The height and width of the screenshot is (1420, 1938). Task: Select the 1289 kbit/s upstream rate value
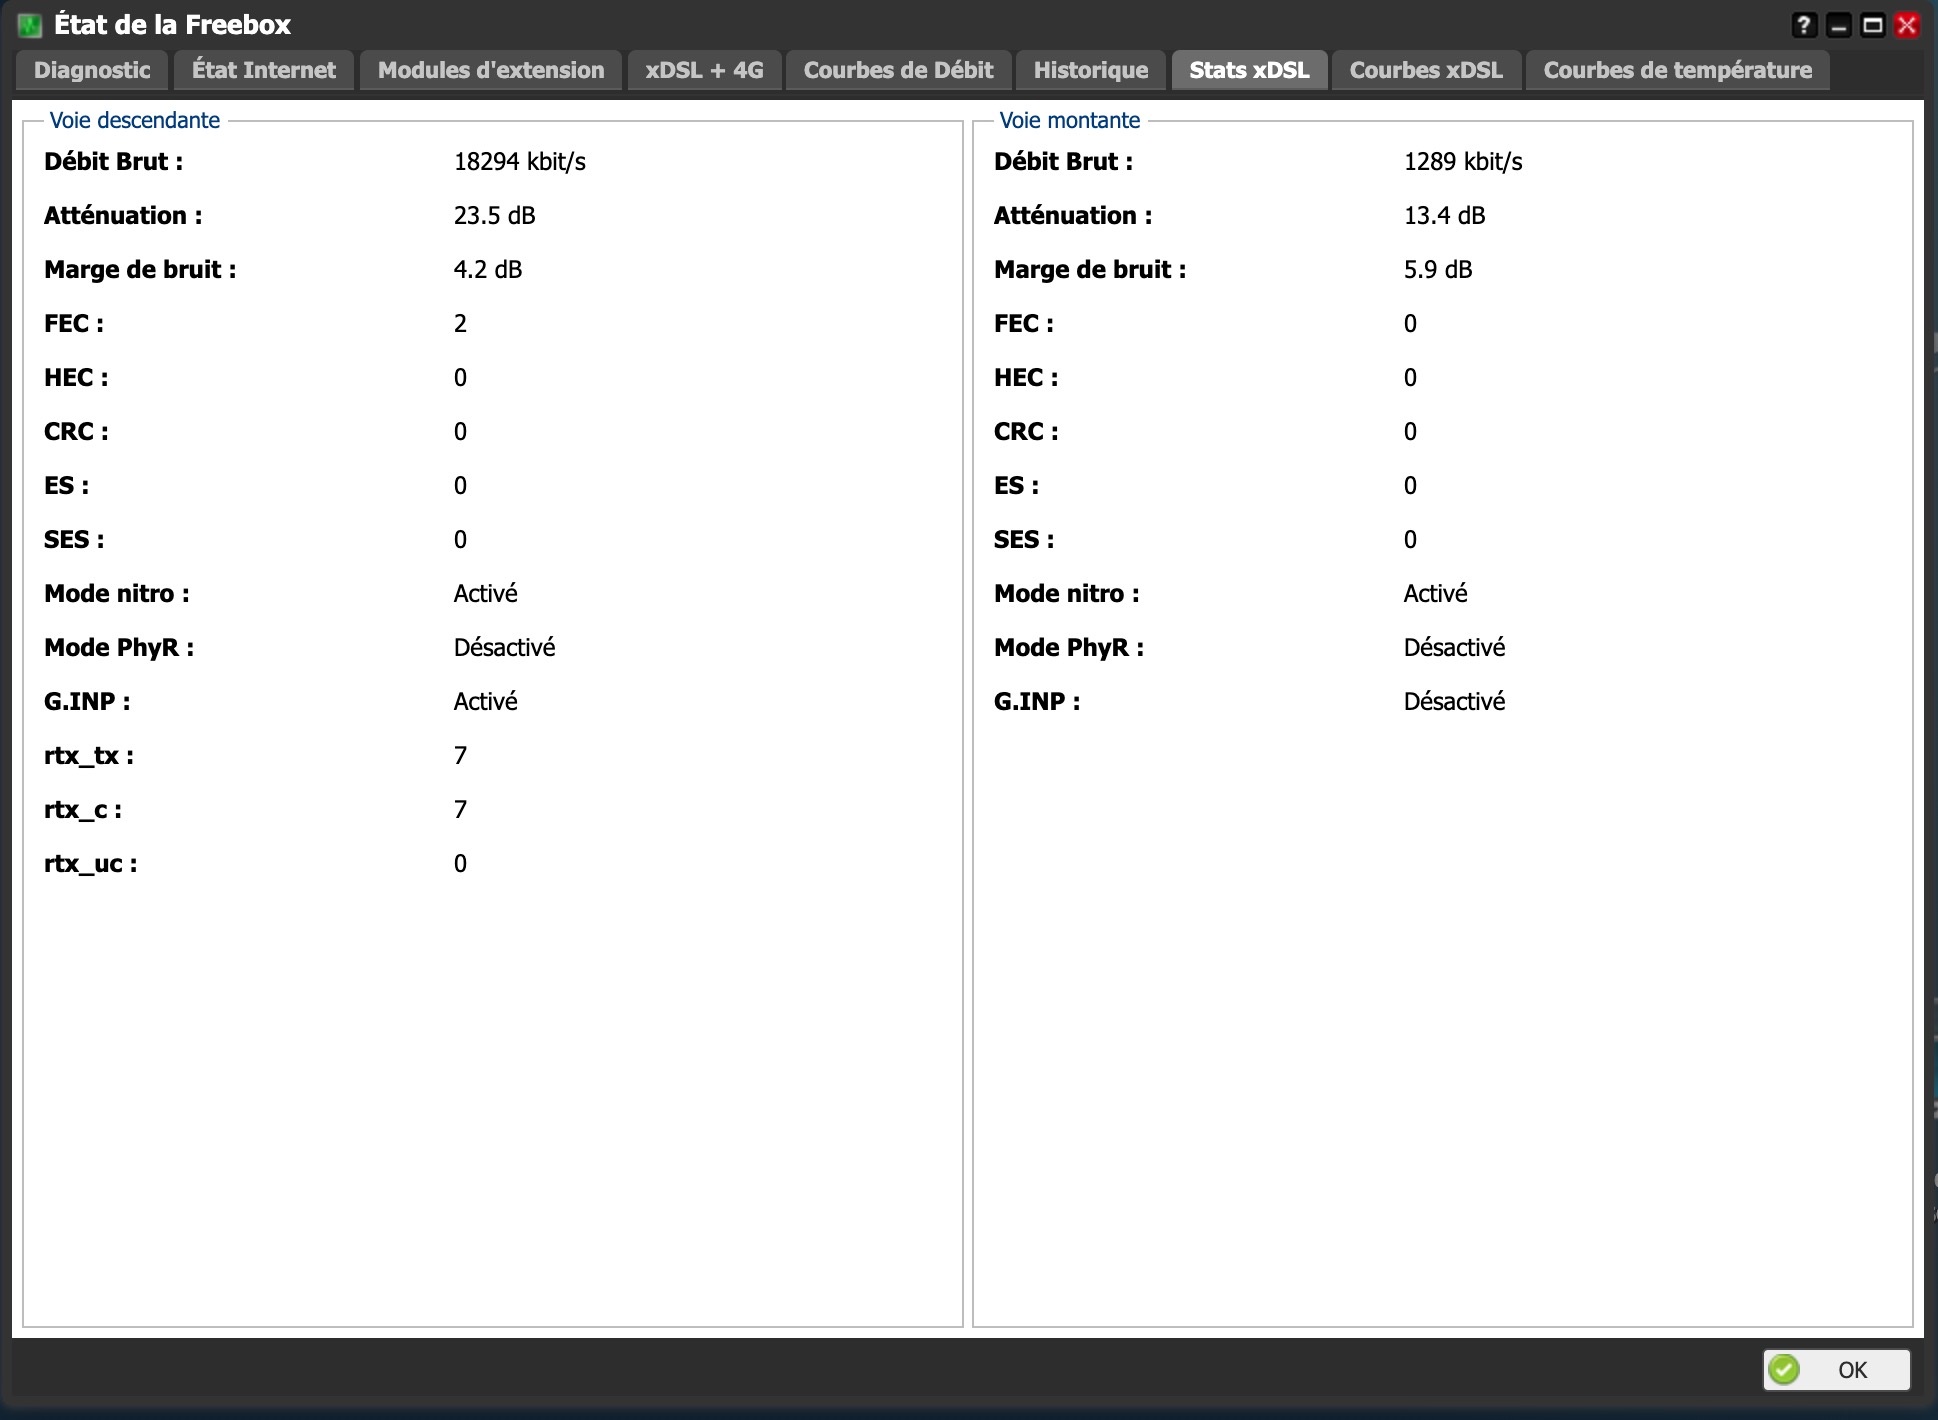(x=1463, y=162)
